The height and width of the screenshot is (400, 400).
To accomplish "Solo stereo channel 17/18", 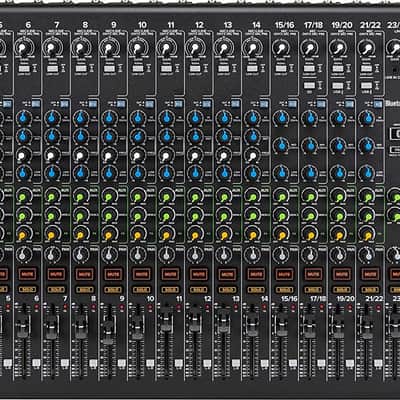I will (x=313, y=289).
